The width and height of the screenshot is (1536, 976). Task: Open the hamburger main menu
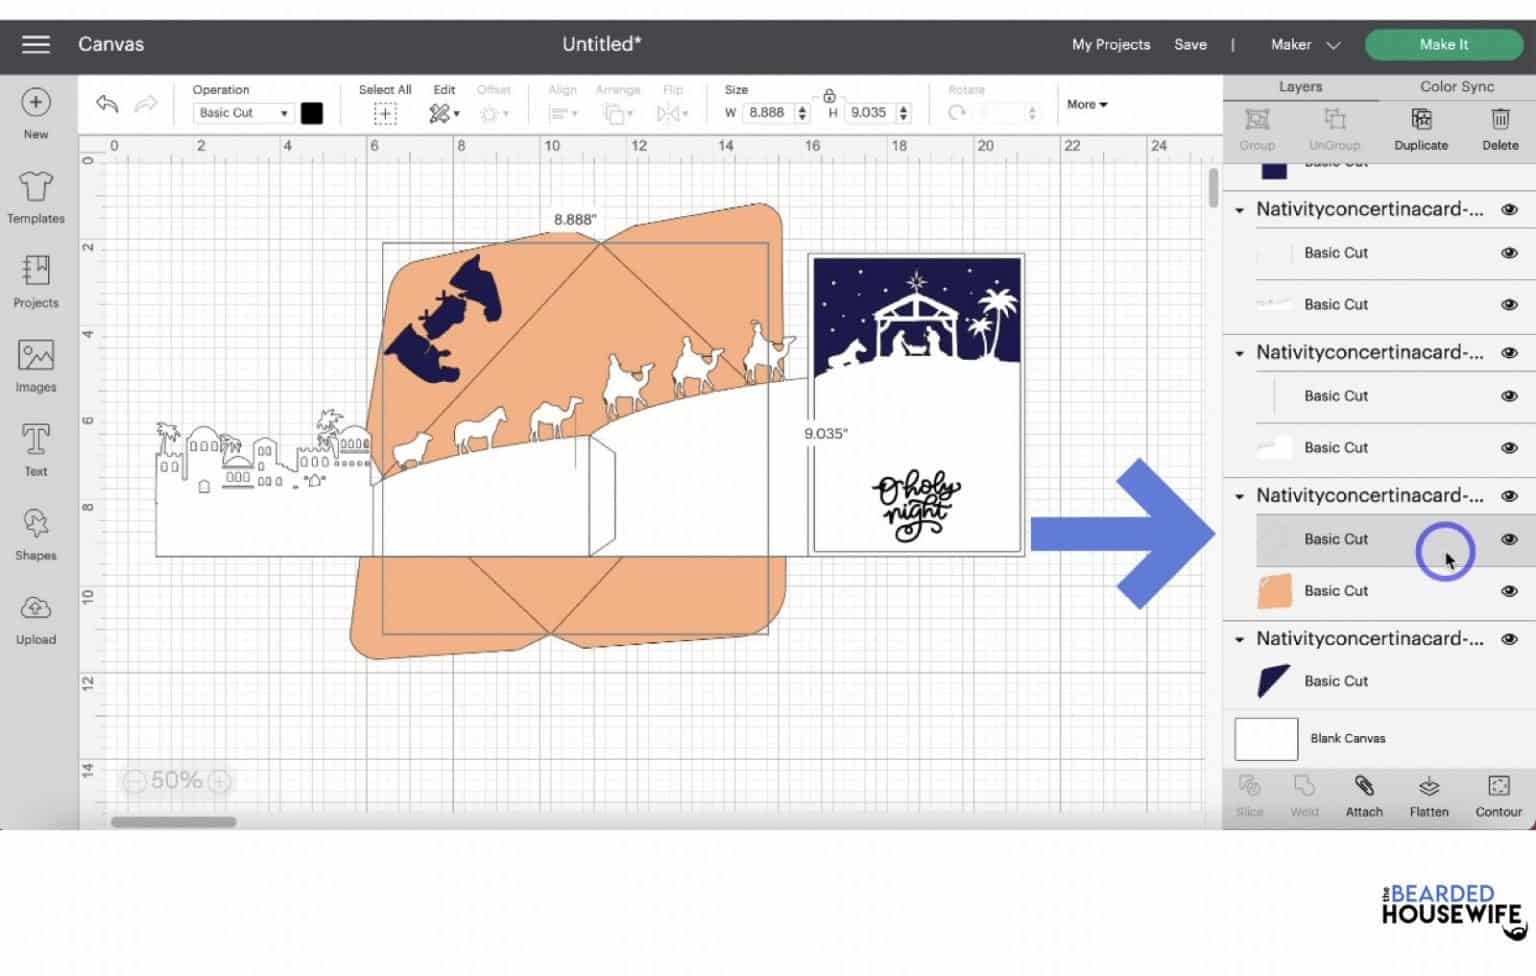(x=36, y=45)
